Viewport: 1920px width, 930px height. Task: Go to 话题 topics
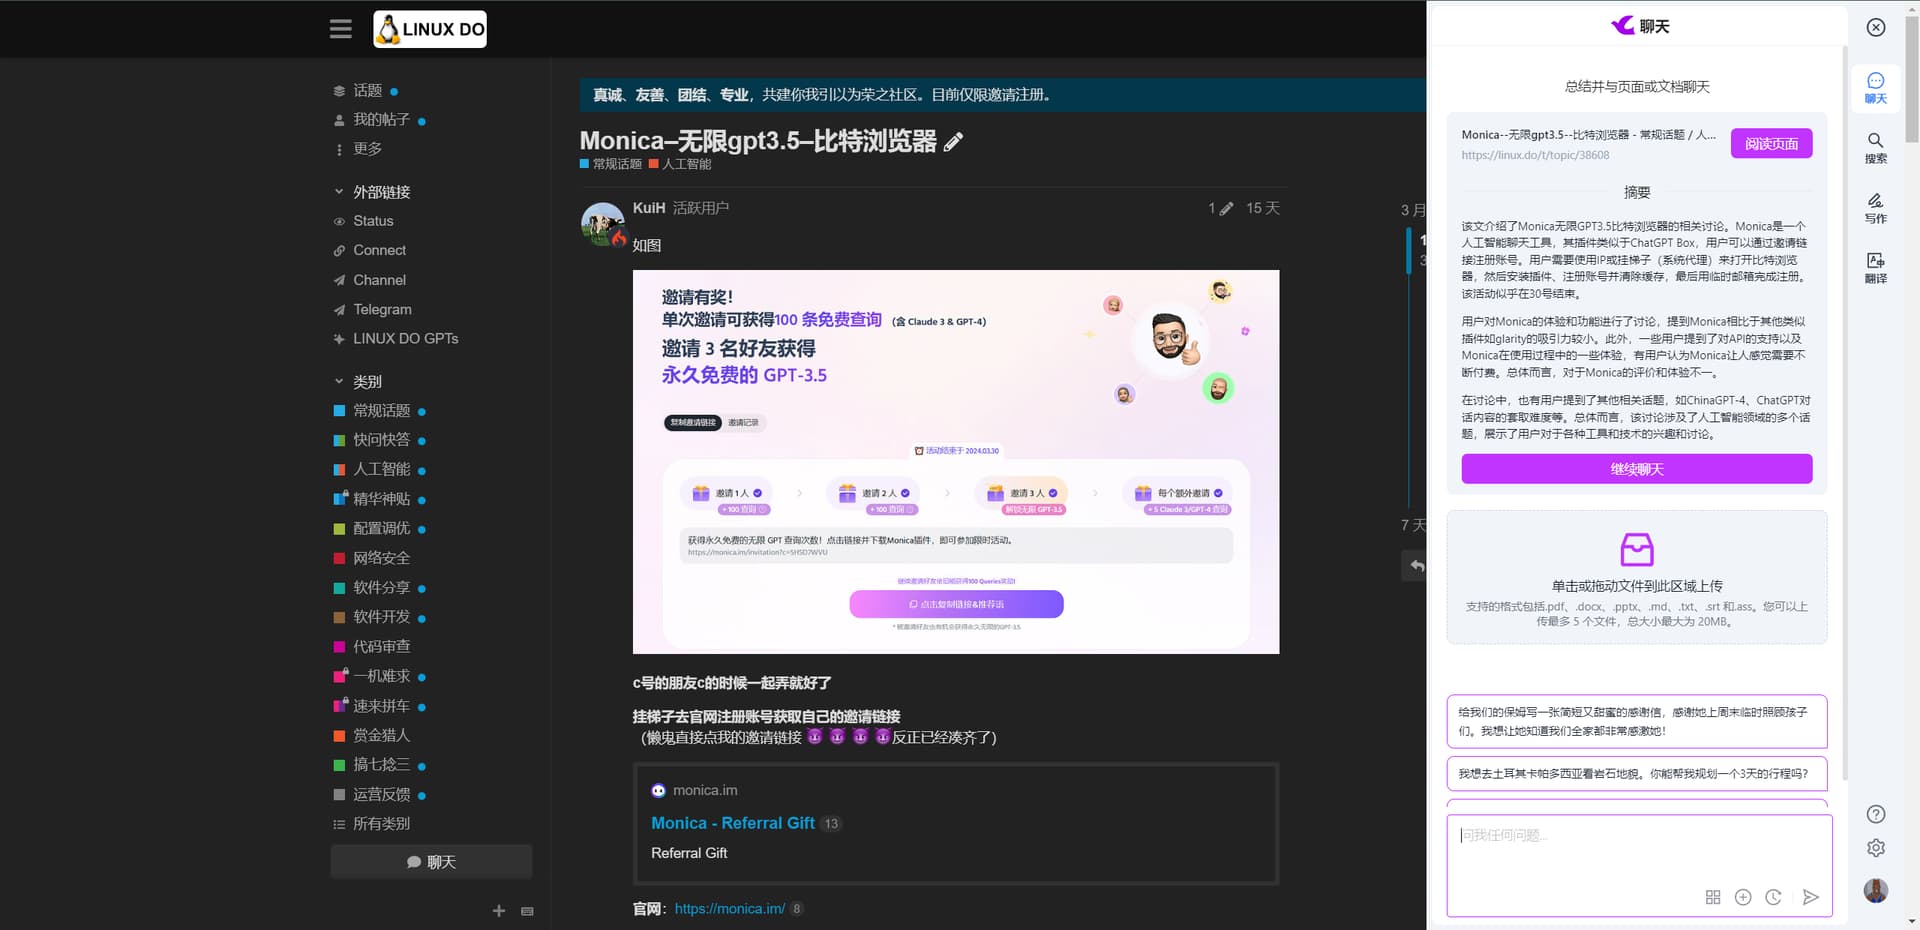pyautogui.click(x=366, y=91)
